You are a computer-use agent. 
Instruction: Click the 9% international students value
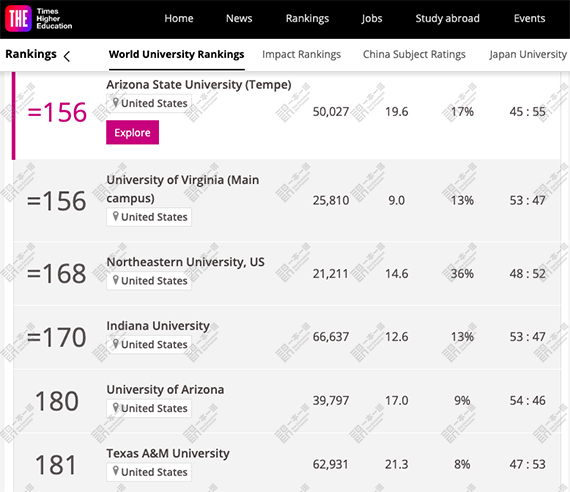462,400
